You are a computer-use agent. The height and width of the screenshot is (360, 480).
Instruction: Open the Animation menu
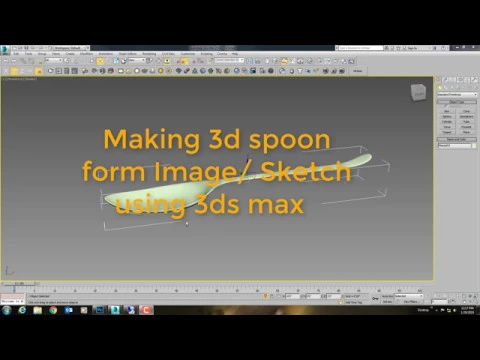(106, 54)
